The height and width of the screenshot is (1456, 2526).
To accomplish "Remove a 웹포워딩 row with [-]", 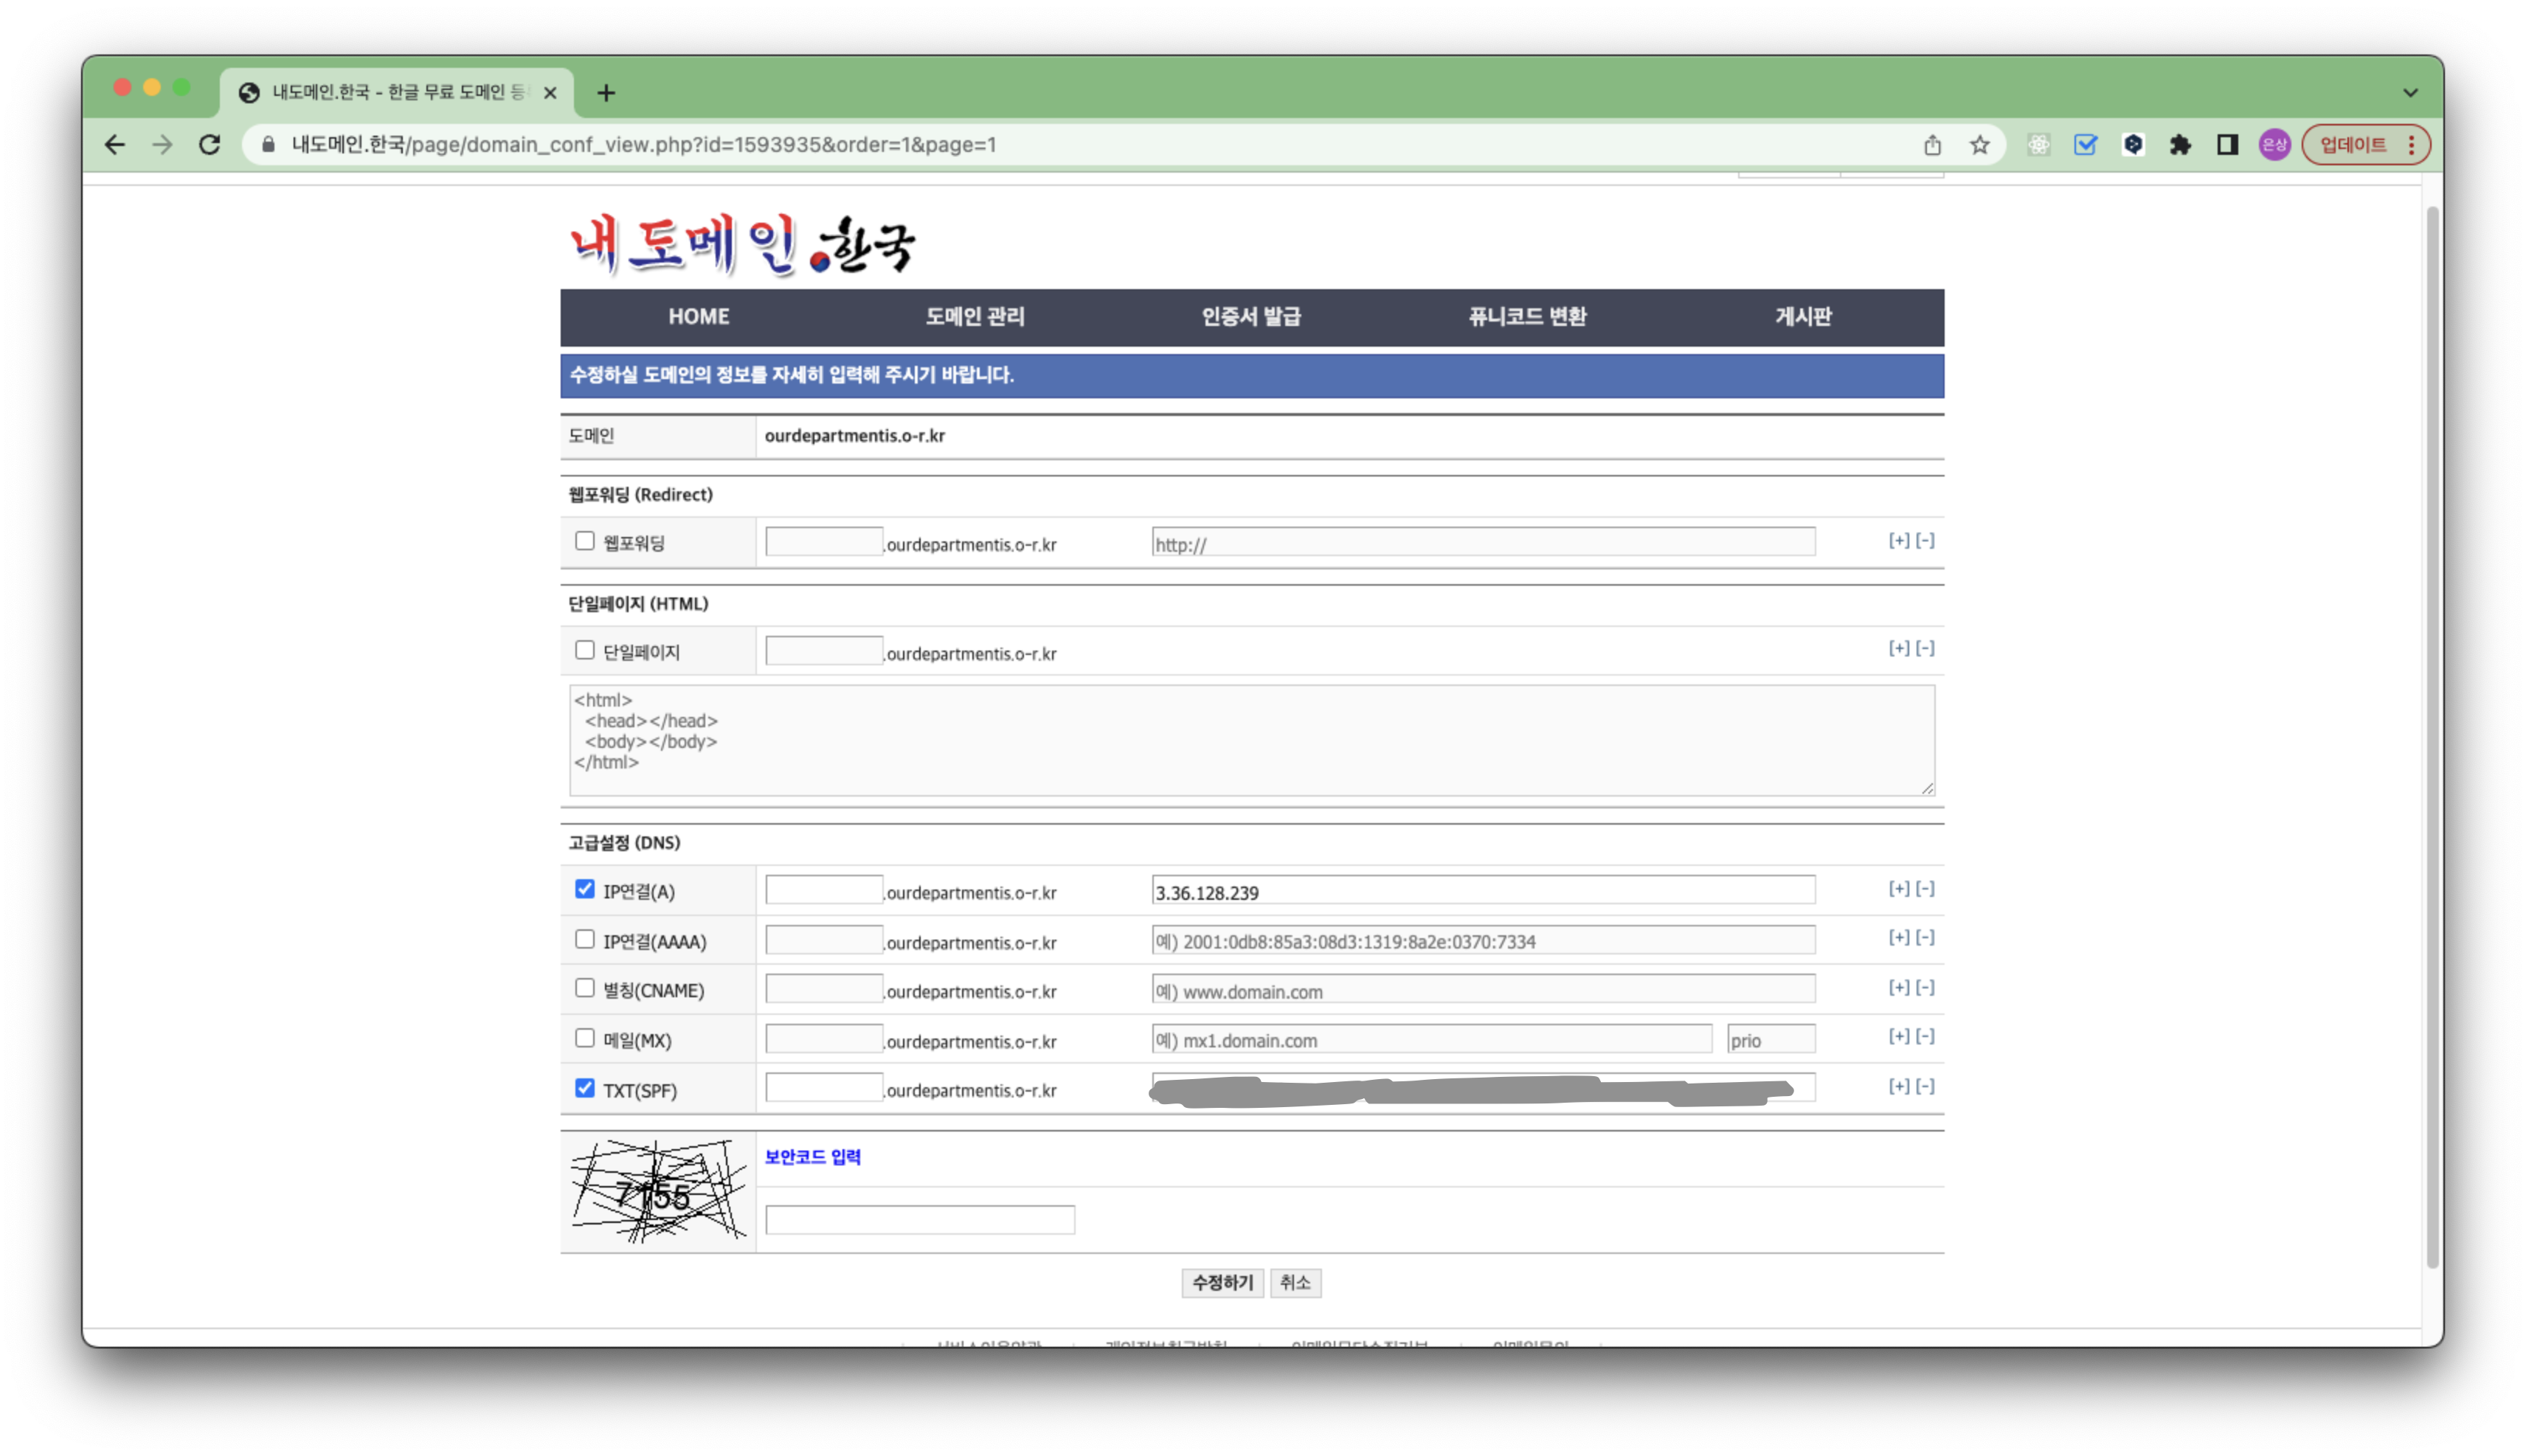I will pos(1925,541).
